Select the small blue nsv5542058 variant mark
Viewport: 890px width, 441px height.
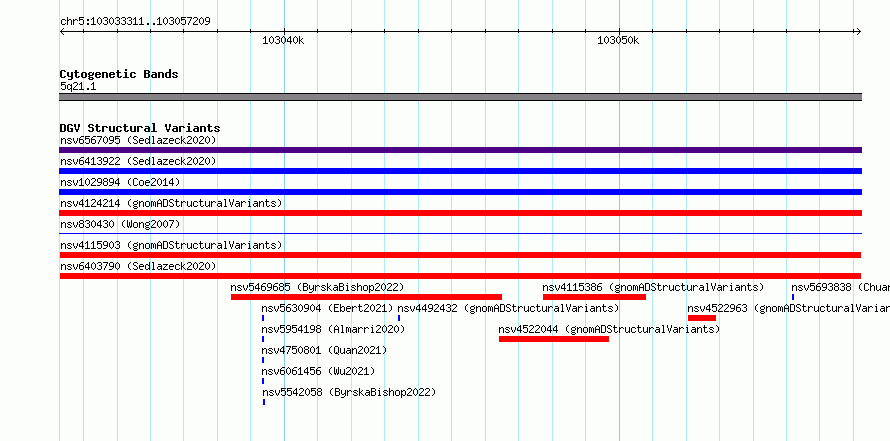[x=264, y=402]
